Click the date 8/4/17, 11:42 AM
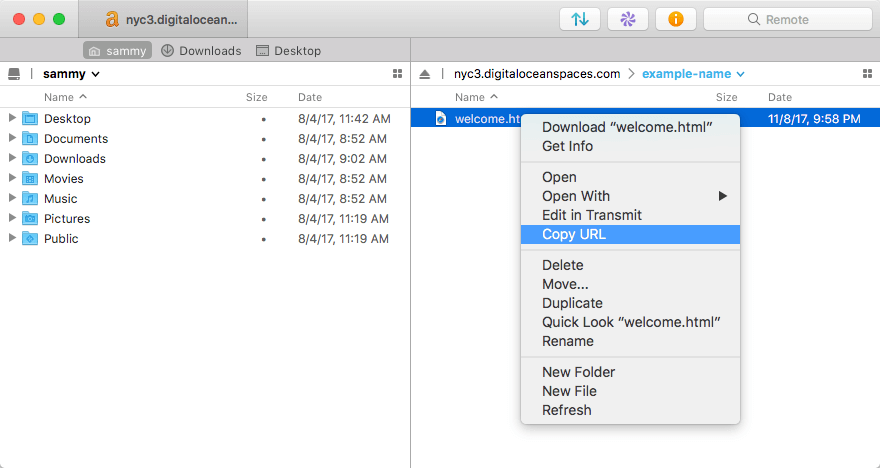This screenshot has height=468, width=880. (x=344, y=118)
